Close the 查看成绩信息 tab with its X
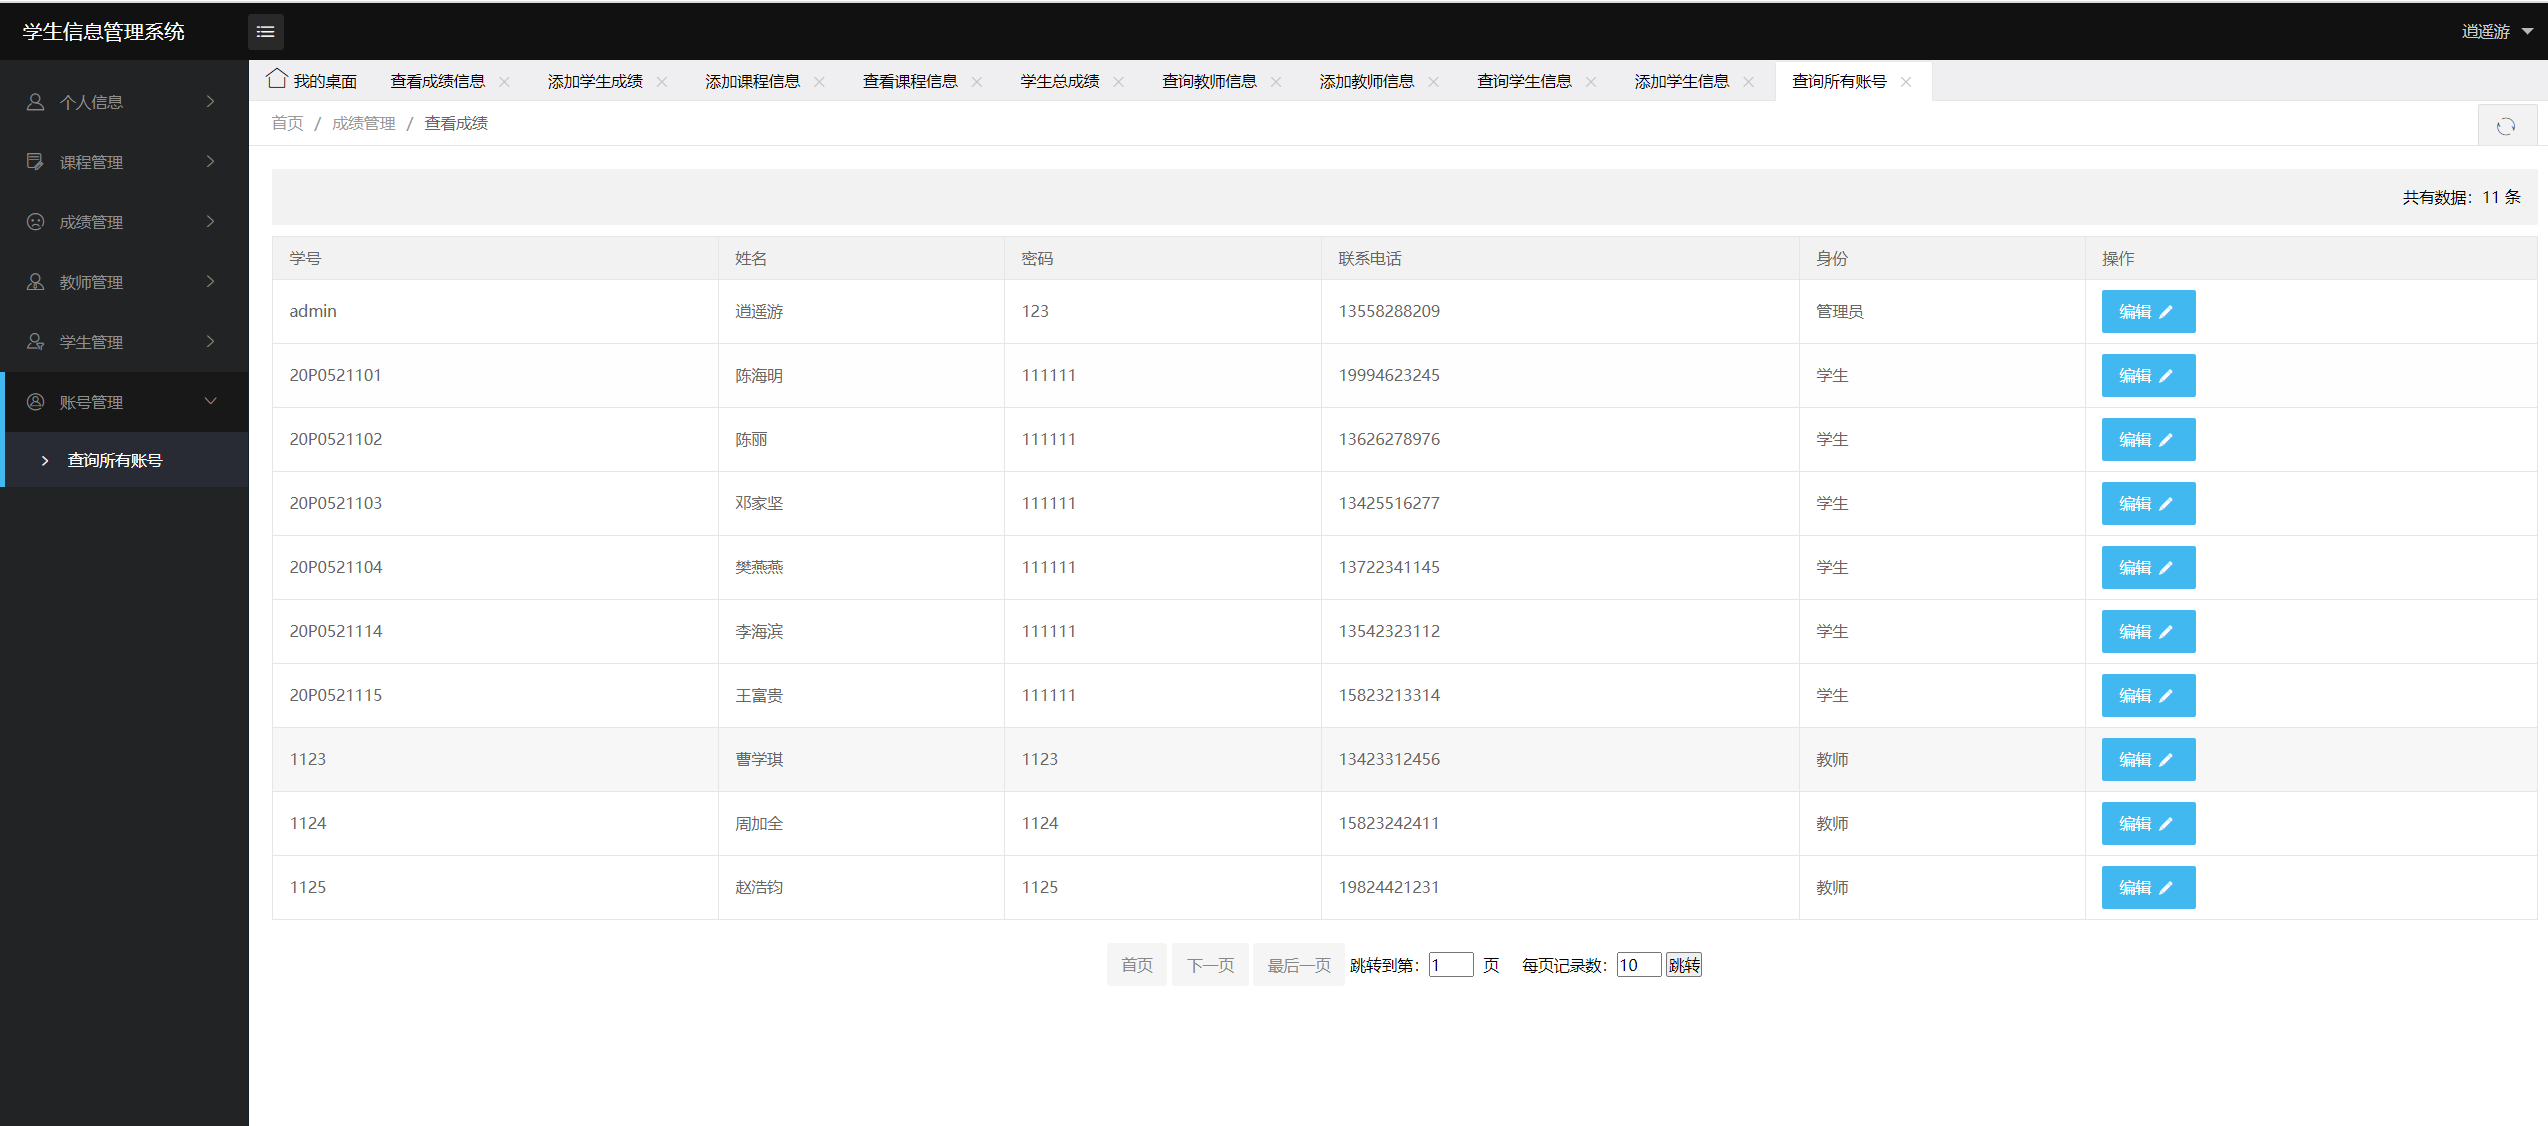2548x1126 pixels. point(505,82)
